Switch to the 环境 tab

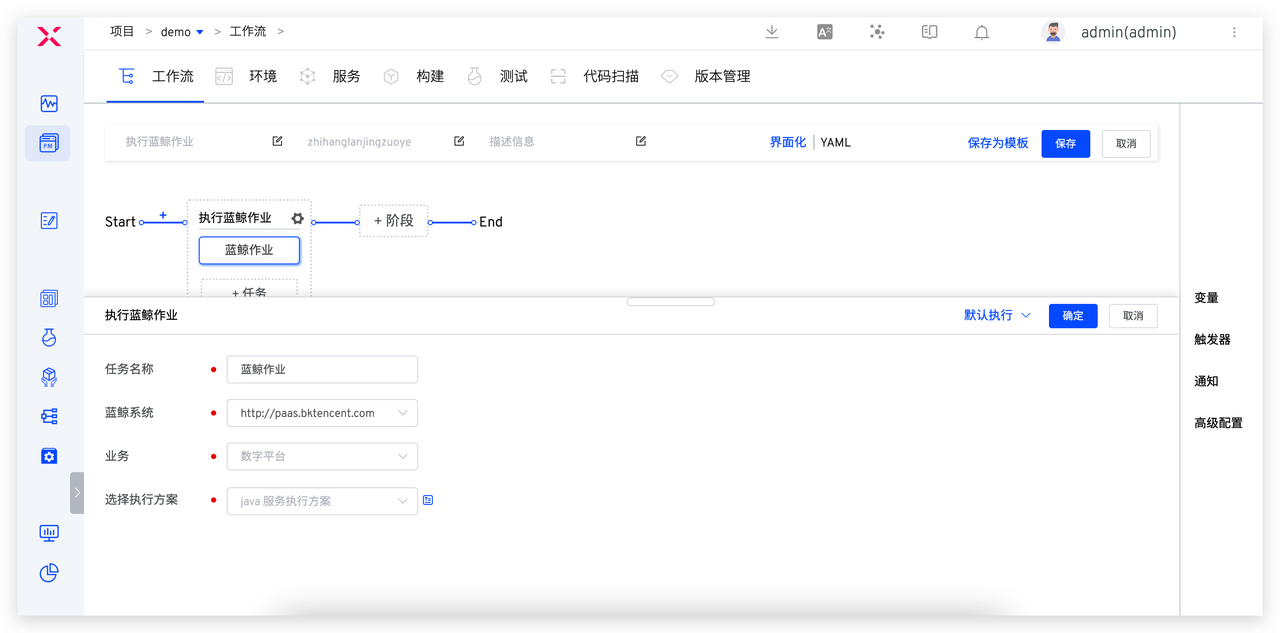246,76
